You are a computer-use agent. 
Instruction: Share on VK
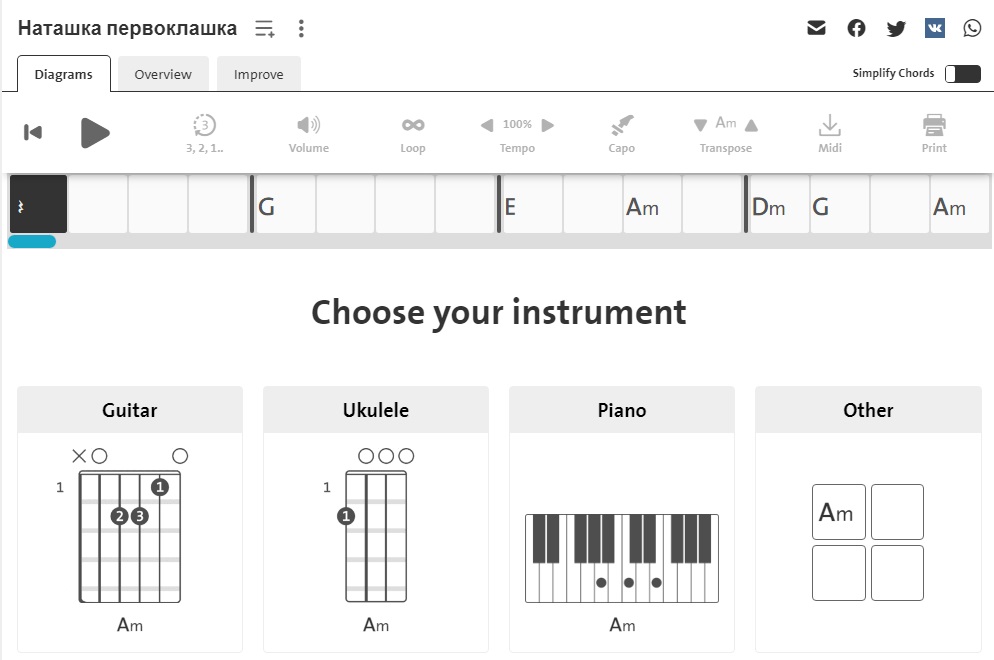click(x=934, y=28)
